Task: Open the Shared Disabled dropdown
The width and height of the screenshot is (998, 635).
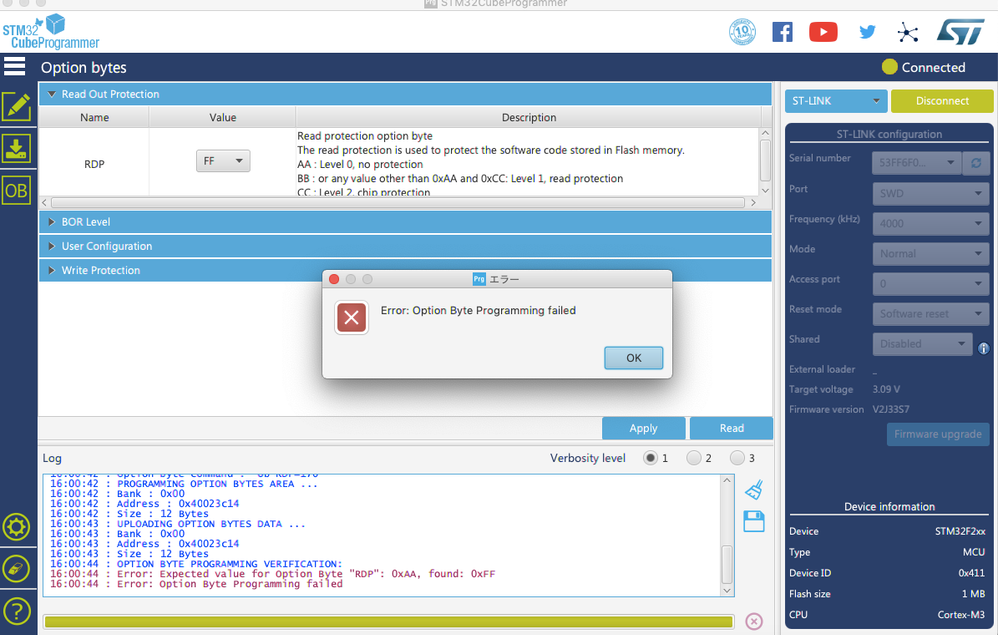Action: [922, 344]
